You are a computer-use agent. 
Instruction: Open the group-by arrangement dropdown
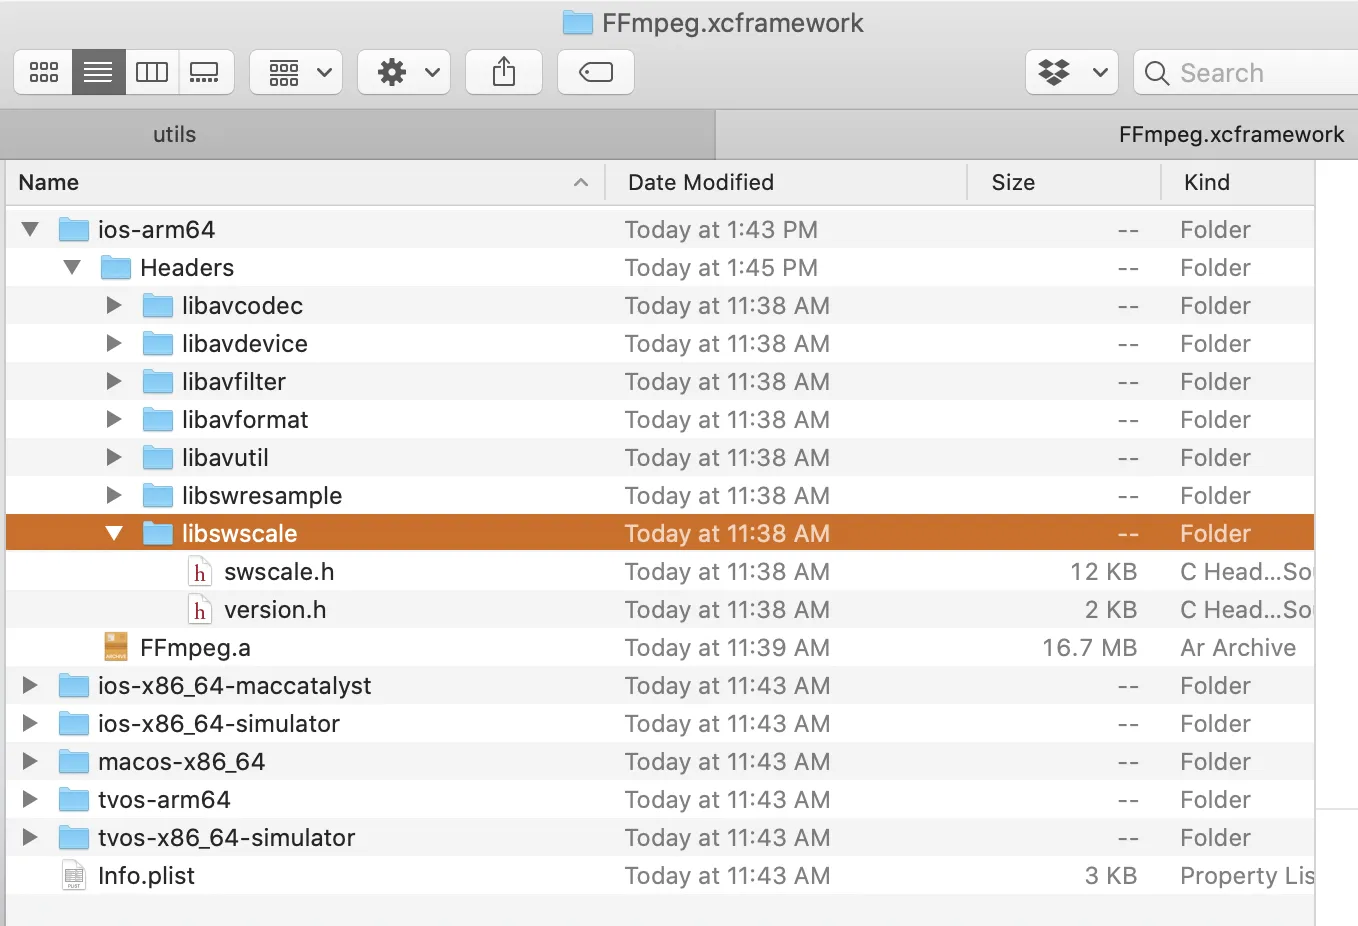(296, 72)
